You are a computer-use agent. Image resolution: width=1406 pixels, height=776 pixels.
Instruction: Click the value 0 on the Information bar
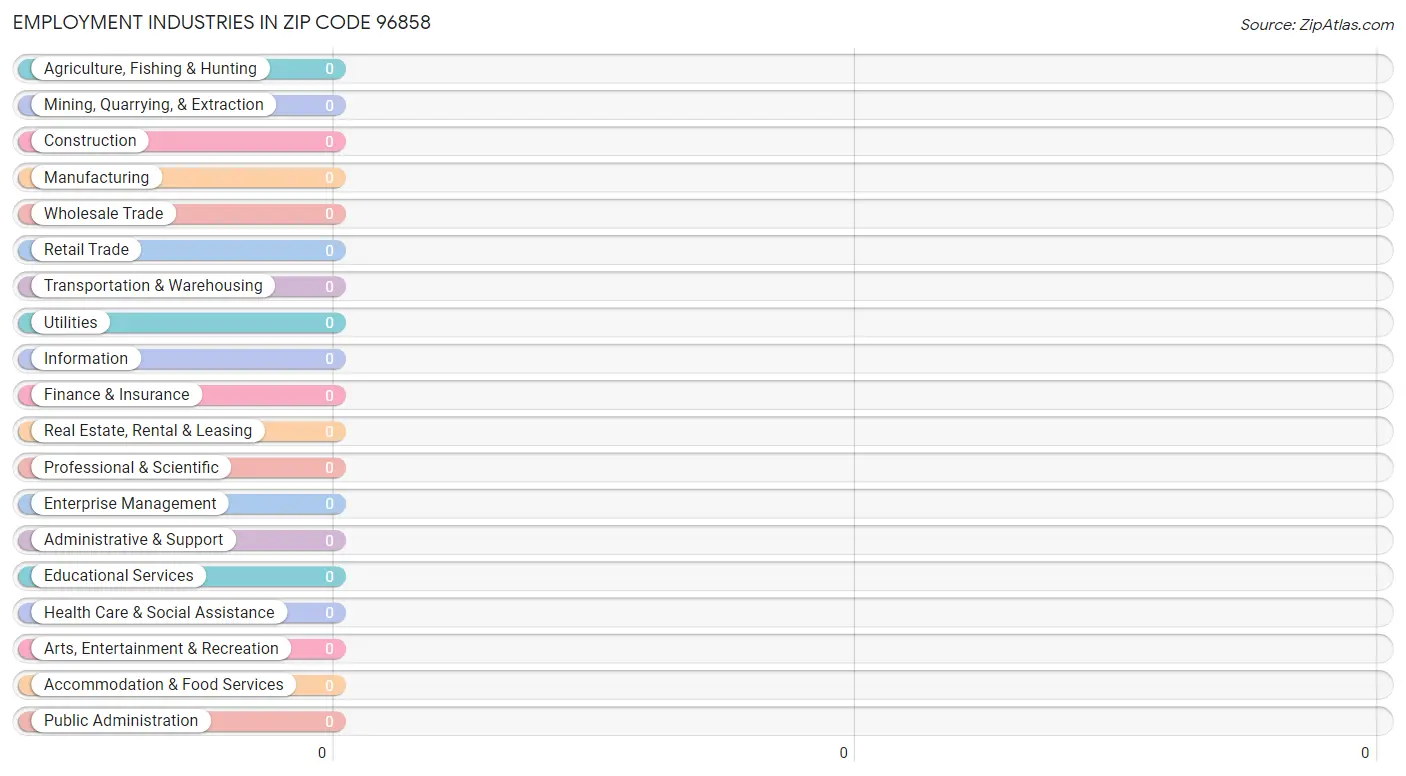point(329,359)
